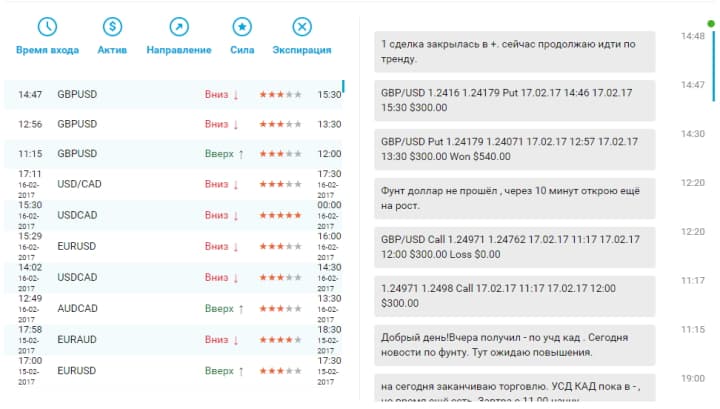Click the green dot at top of chat timeline

tap(711, 23)
